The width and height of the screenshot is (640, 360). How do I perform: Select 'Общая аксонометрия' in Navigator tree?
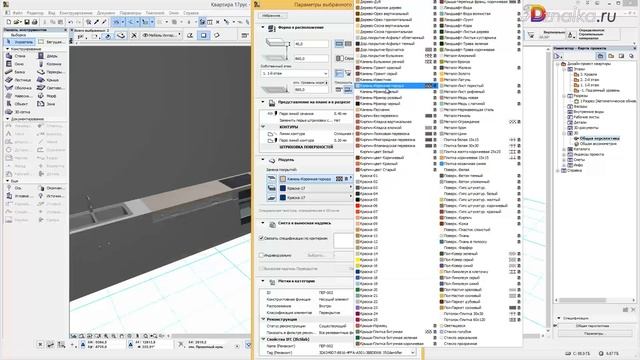(x=595, y=144)
